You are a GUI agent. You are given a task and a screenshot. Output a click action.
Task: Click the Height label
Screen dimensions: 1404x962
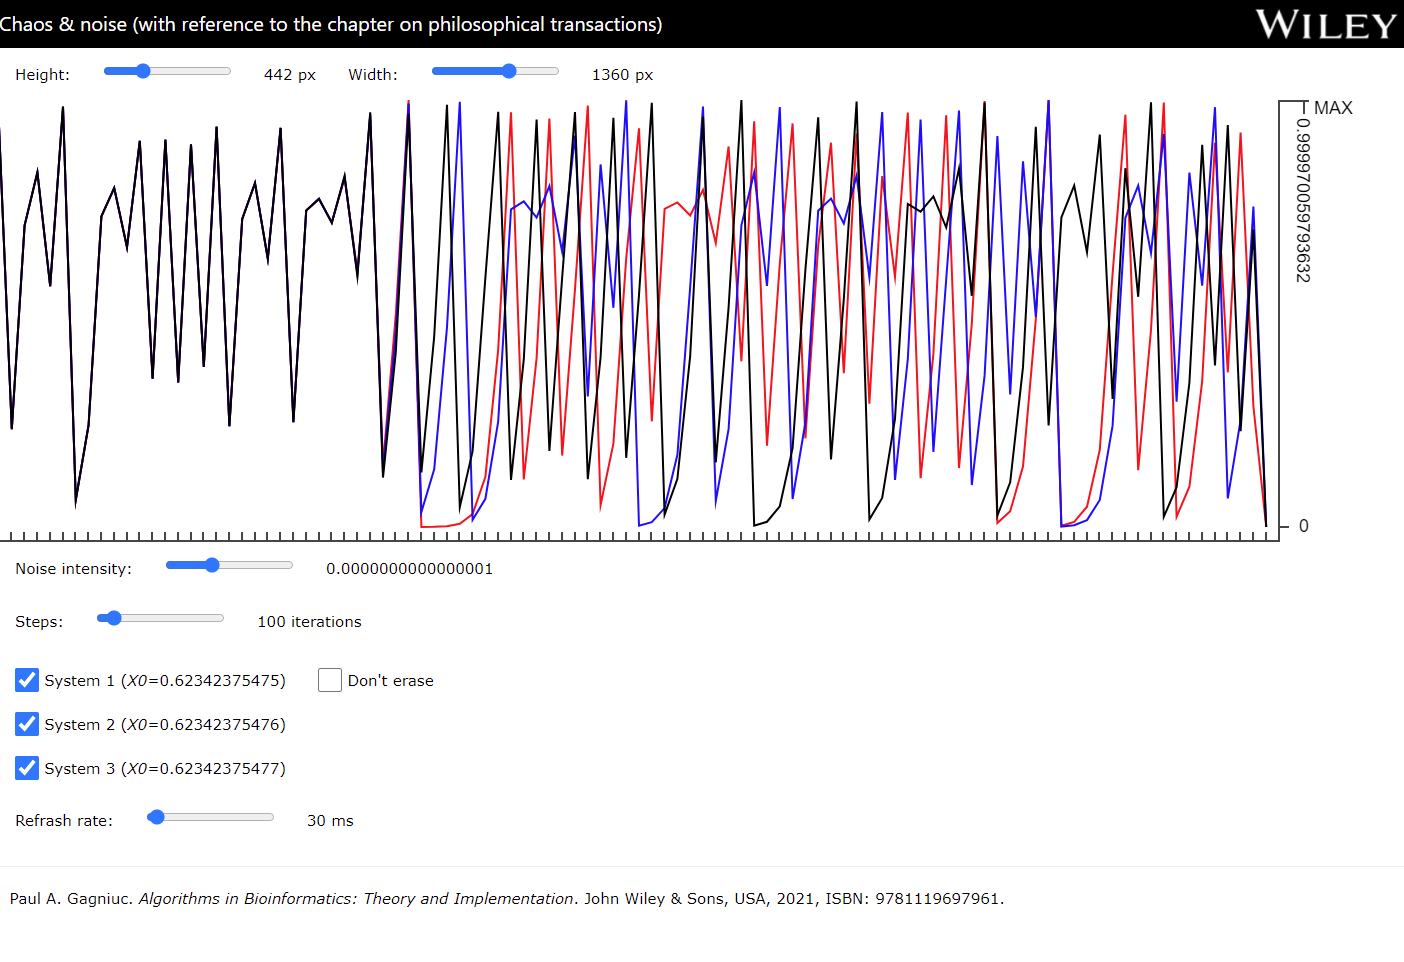[42, 75]
